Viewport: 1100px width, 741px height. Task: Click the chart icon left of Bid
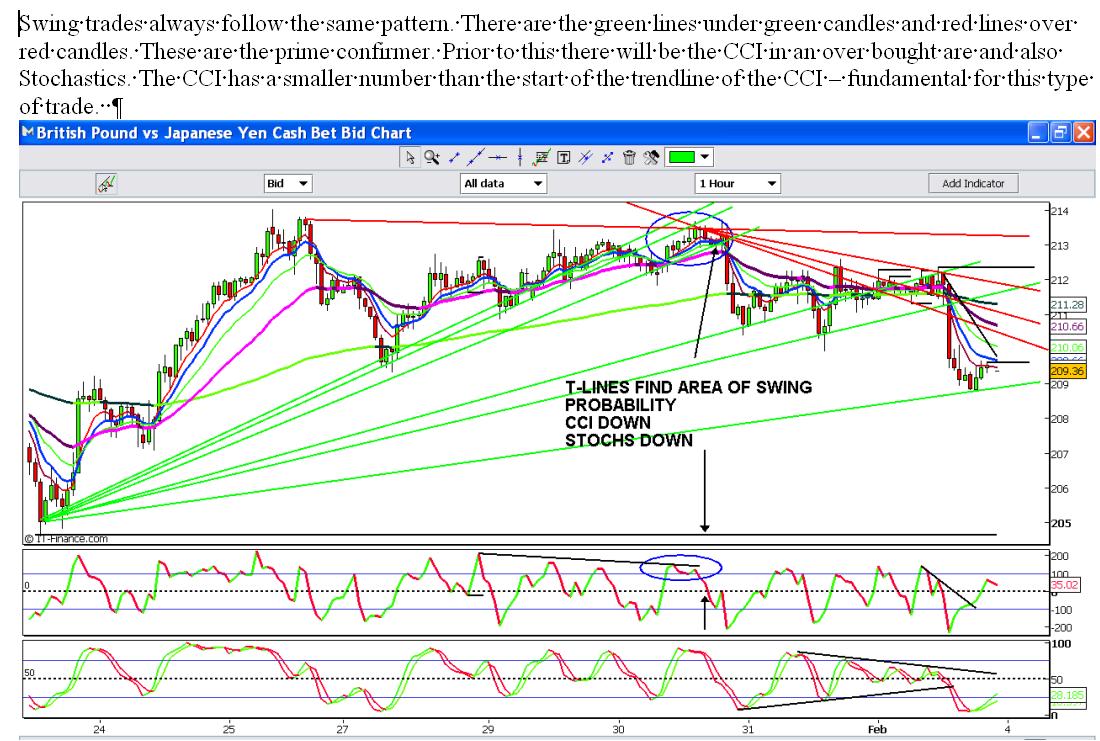pos(106,184)
